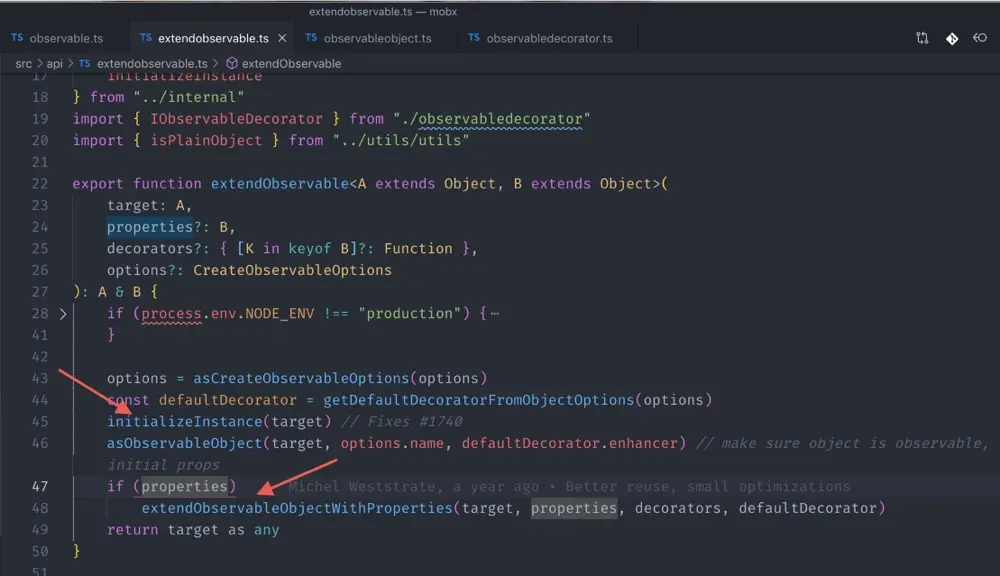This screenshot has width=1000, height=576.
Task: Click extendObservableObjectWithProperties on line 48
Action: [x=297, y=508]
